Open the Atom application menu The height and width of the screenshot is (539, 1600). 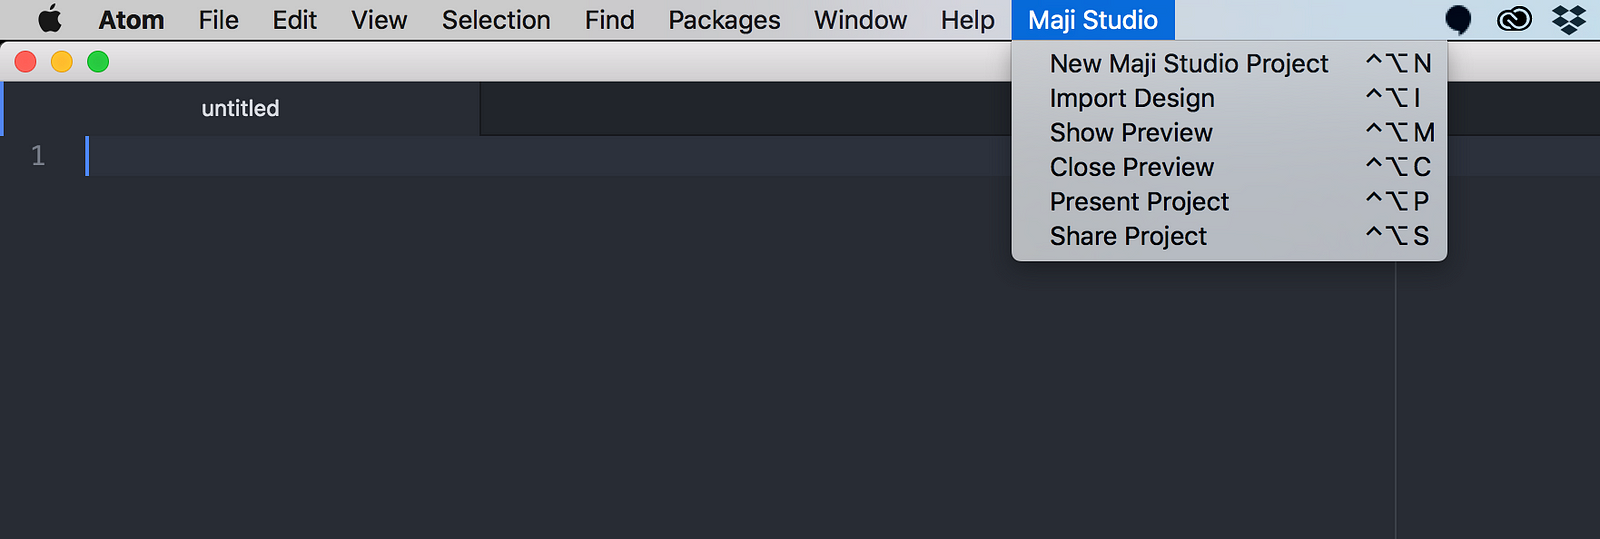[x=131, y=20]
